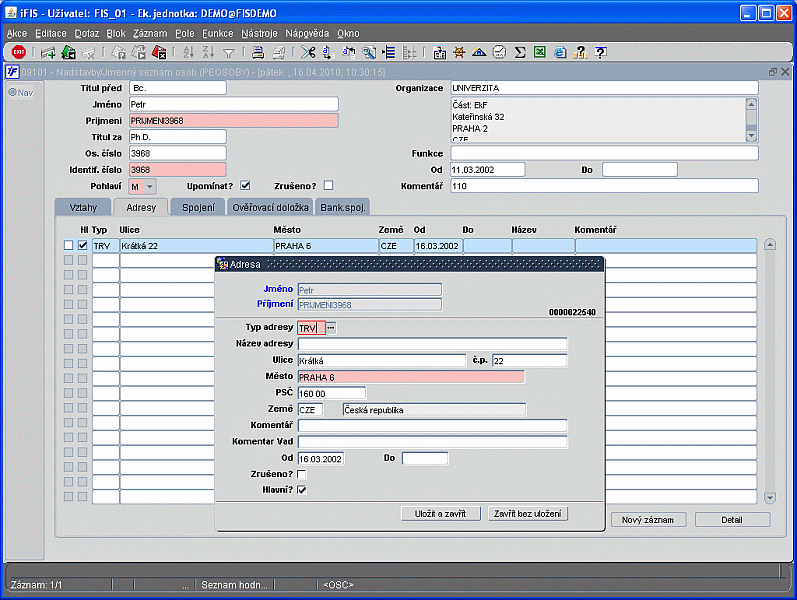Click the Sigma sum toolbar icon
This screenshot has width=797, height=600.
tap(520, 52)
